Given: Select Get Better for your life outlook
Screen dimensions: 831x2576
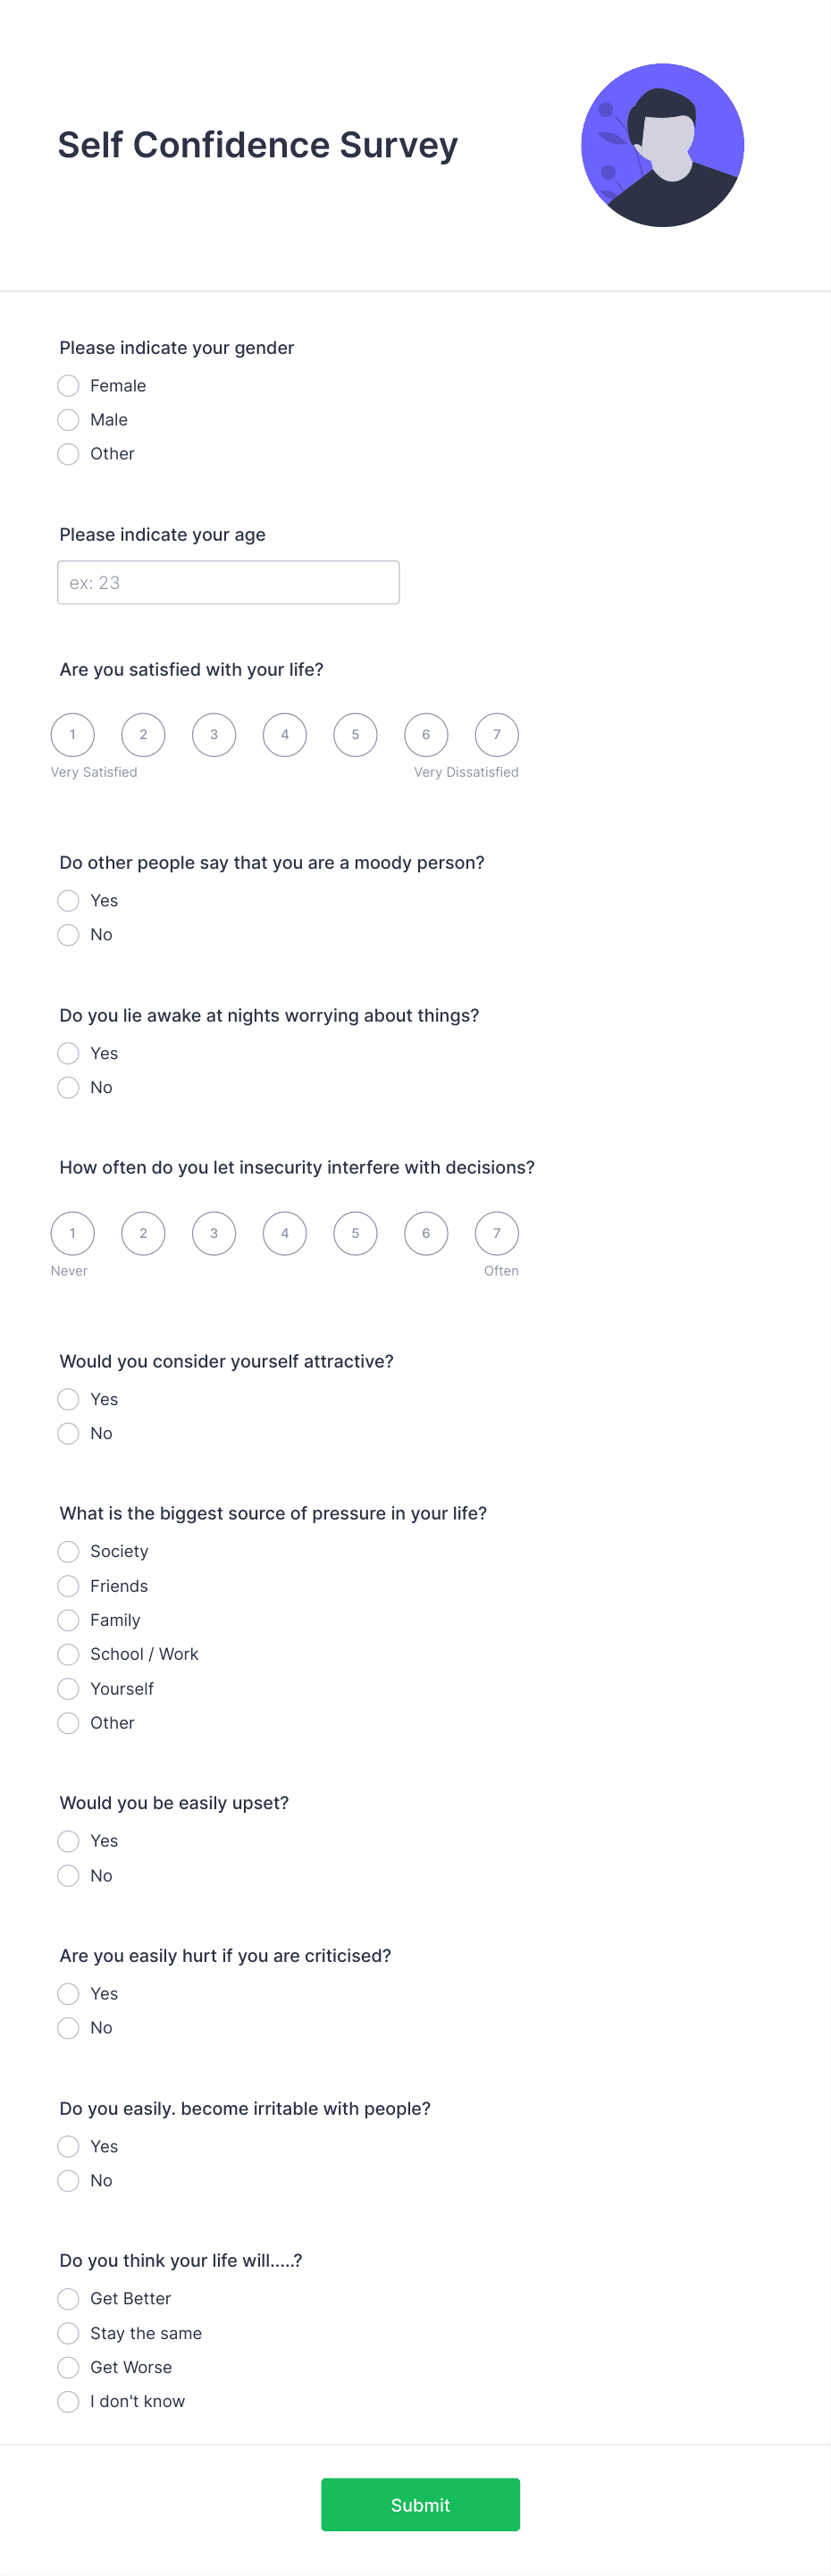Looking at the screenshot, I should (x=68, y=2298).
